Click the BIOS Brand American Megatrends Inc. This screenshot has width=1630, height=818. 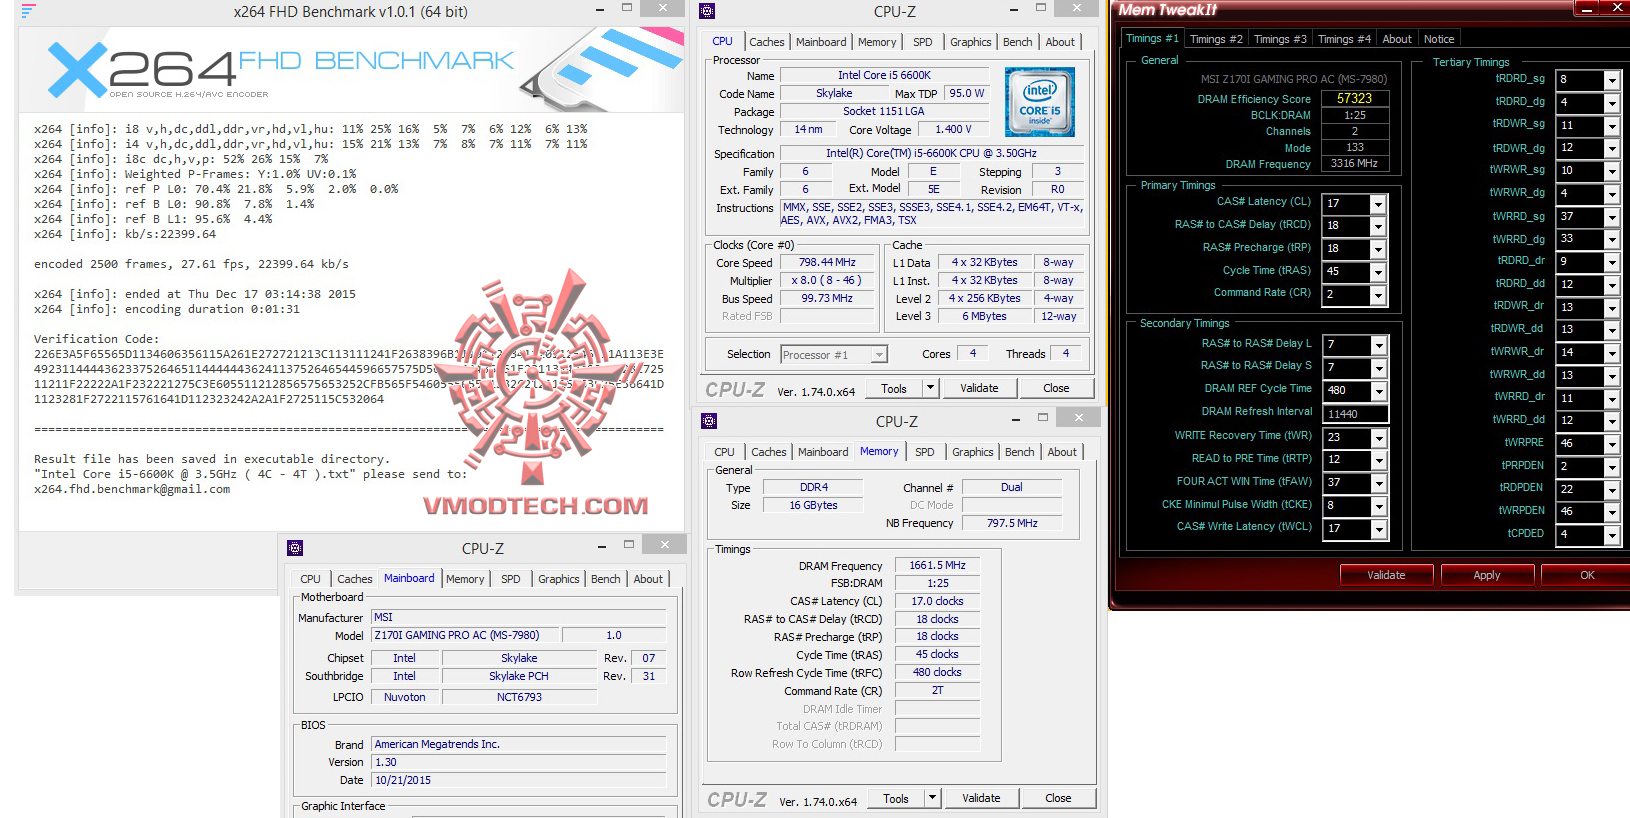[519, 744]
